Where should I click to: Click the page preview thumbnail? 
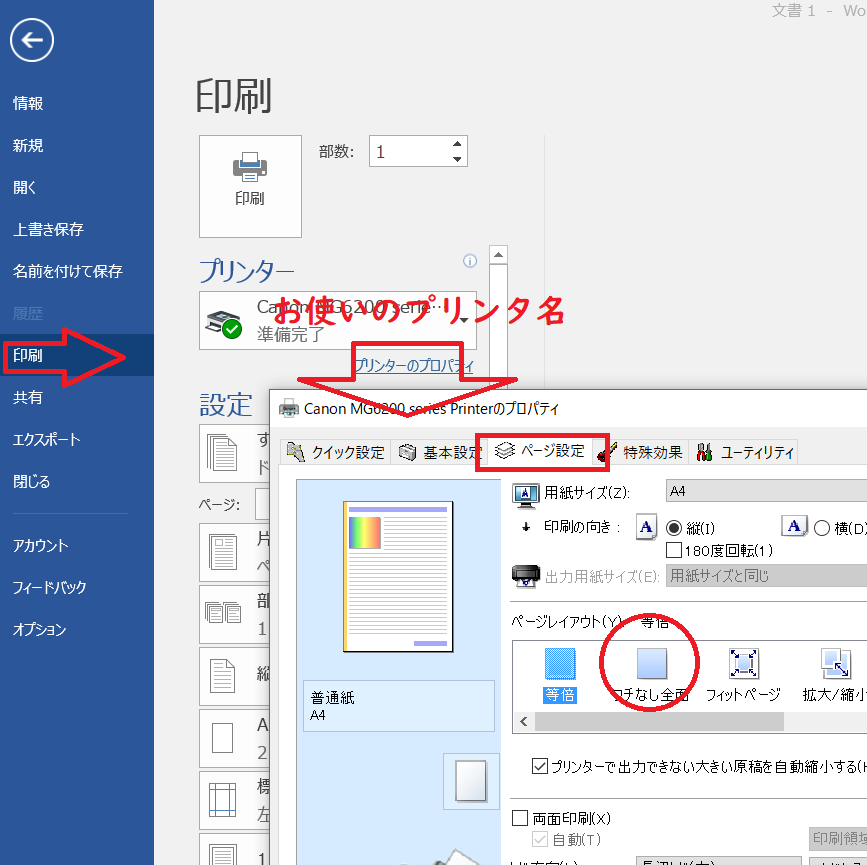point(398,577)
